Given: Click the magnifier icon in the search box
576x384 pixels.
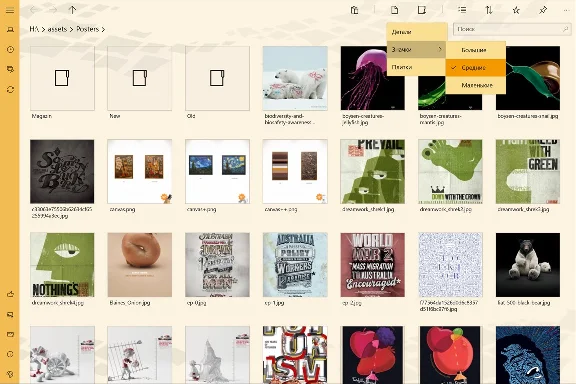Looking at the screenshot, I should (565, 29).
